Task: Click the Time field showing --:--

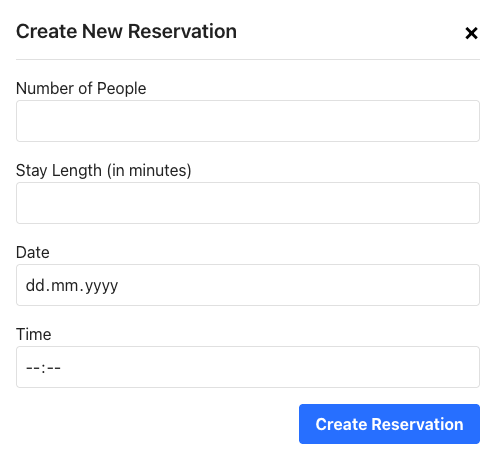Action: (248, 367)
